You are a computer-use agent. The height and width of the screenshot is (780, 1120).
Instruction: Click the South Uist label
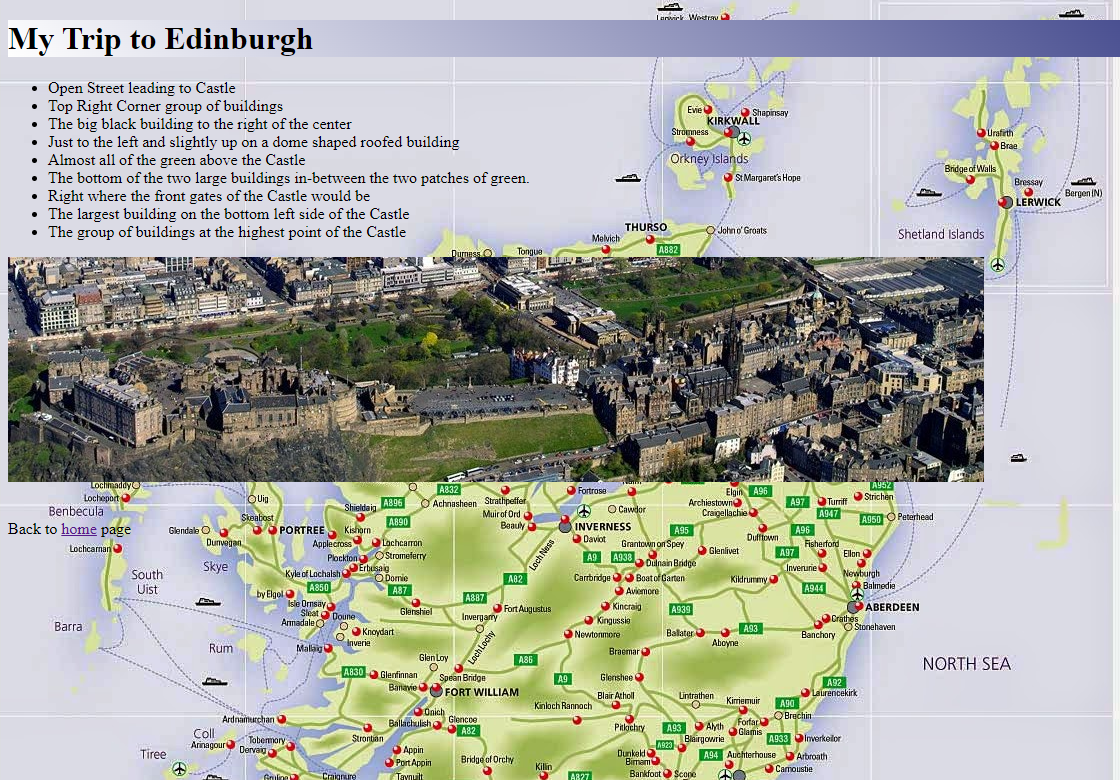(x=147, y=582)
